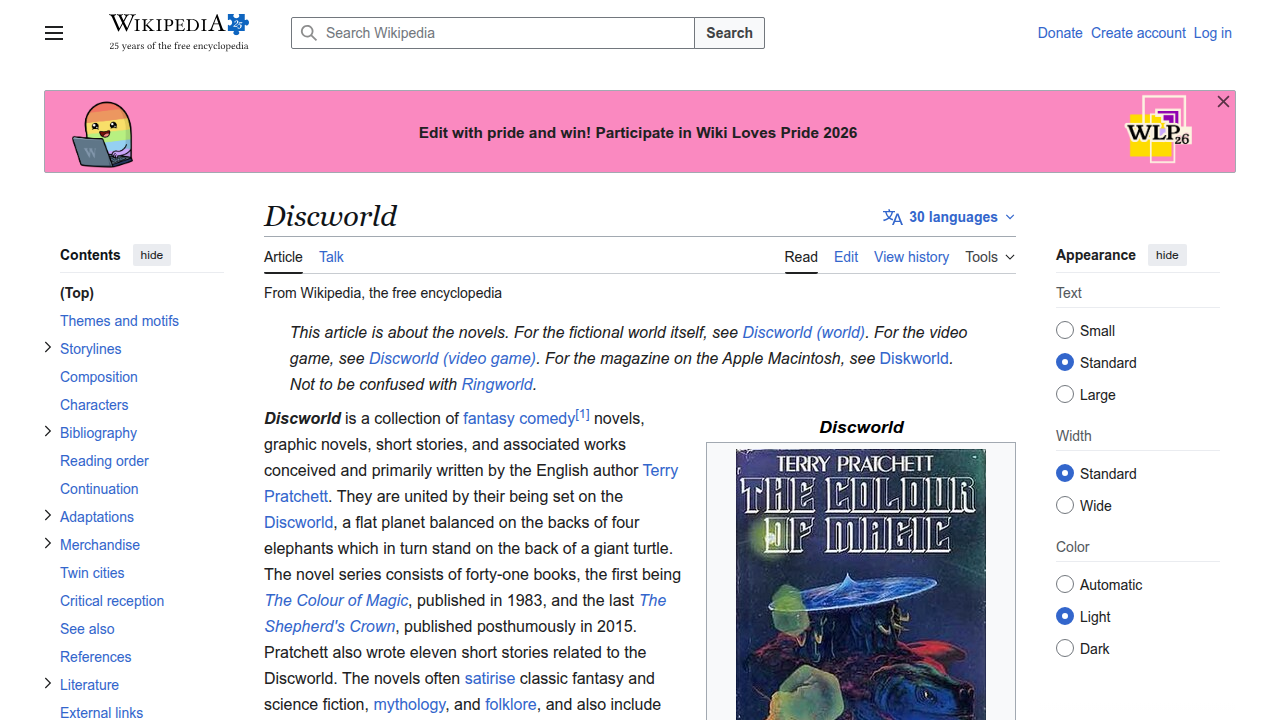Click the rainbow mascot banner image
The height and width of the screenshot is (720, 1280).
click(103, 134)
